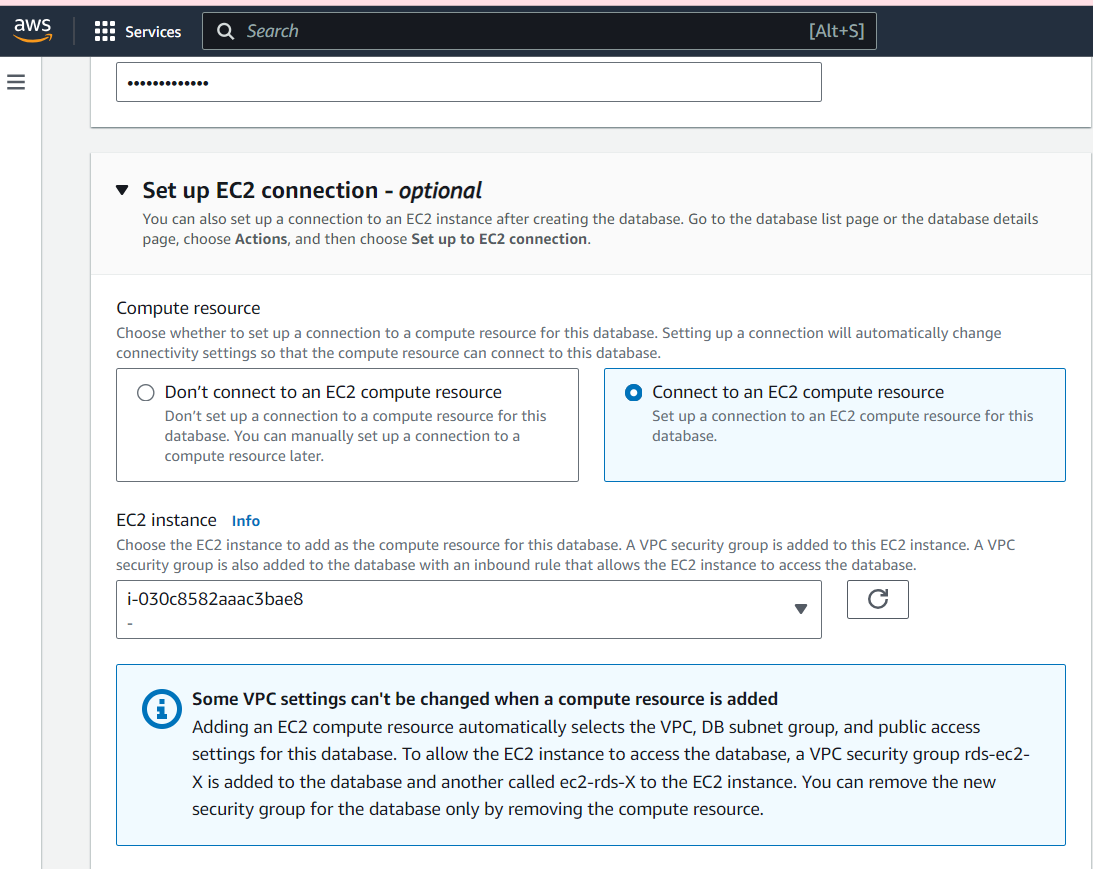Open the Info link beside EC2 instance

[245, 520]
